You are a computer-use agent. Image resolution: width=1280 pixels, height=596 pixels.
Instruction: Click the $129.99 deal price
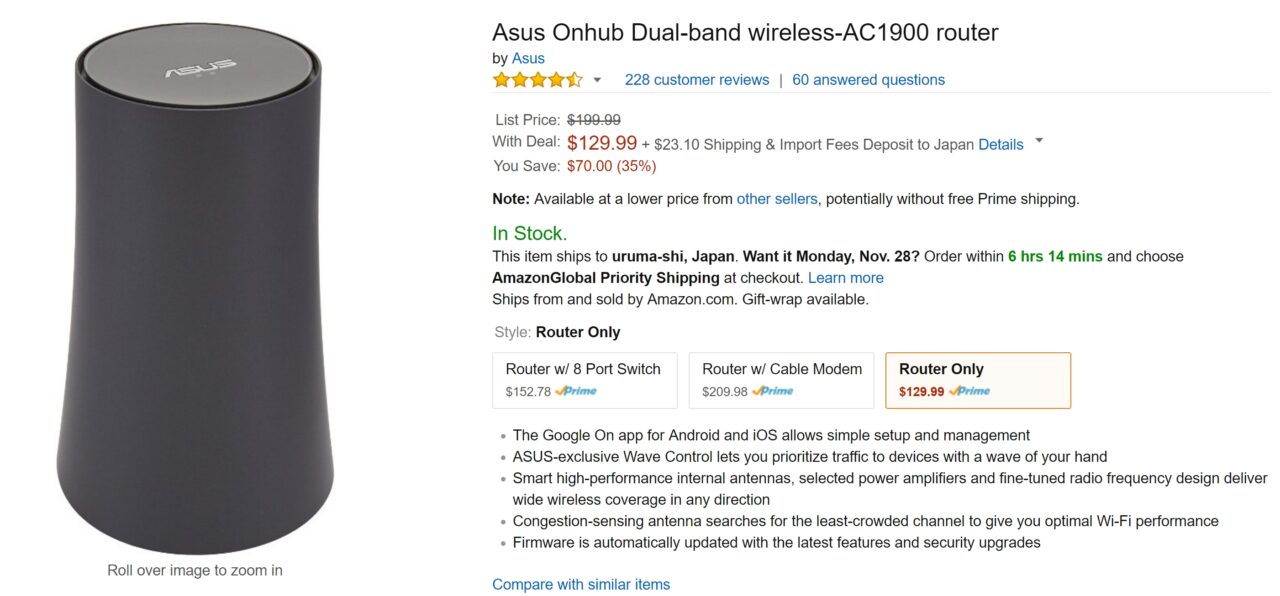(602, 143)
